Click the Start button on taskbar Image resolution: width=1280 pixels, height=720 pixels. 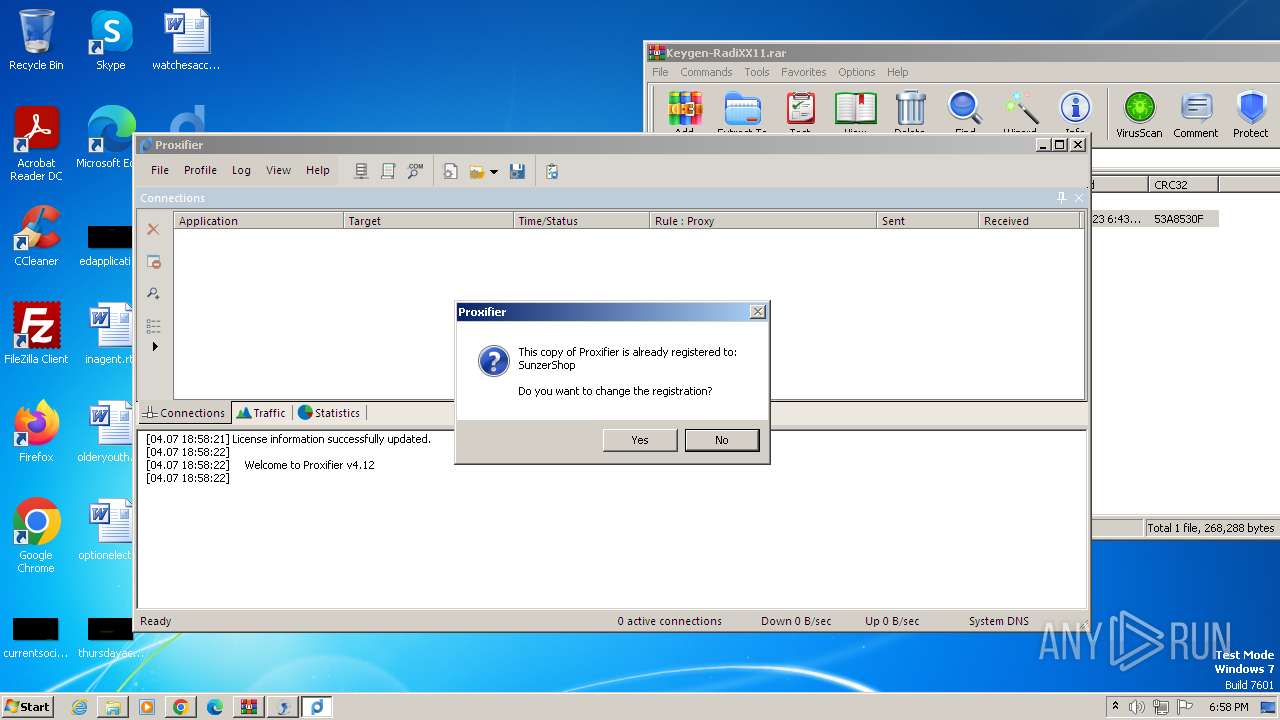[27, 707]
